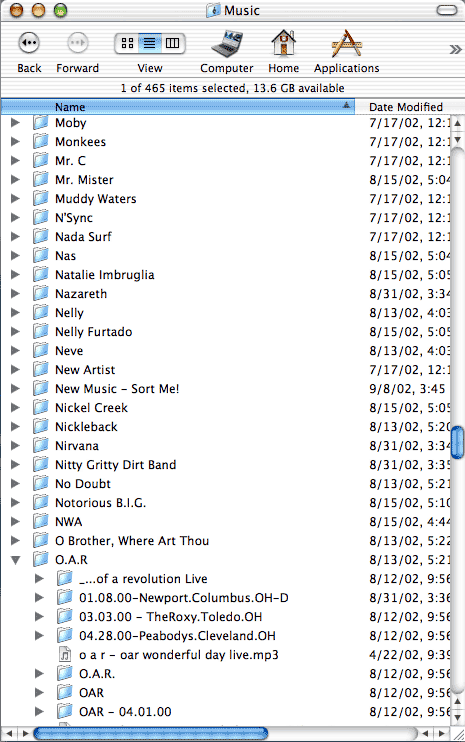Expand '_...of a revolution Live' subfolder triangle
This screenshot has height=742, width=465.
39,578
